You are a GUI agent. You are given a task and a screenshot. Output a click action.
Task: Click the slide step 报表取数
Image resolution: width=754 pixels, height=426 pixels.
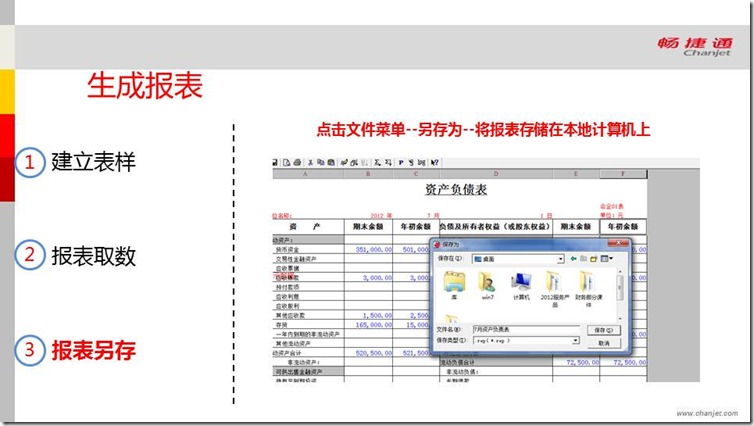point(93,256)
